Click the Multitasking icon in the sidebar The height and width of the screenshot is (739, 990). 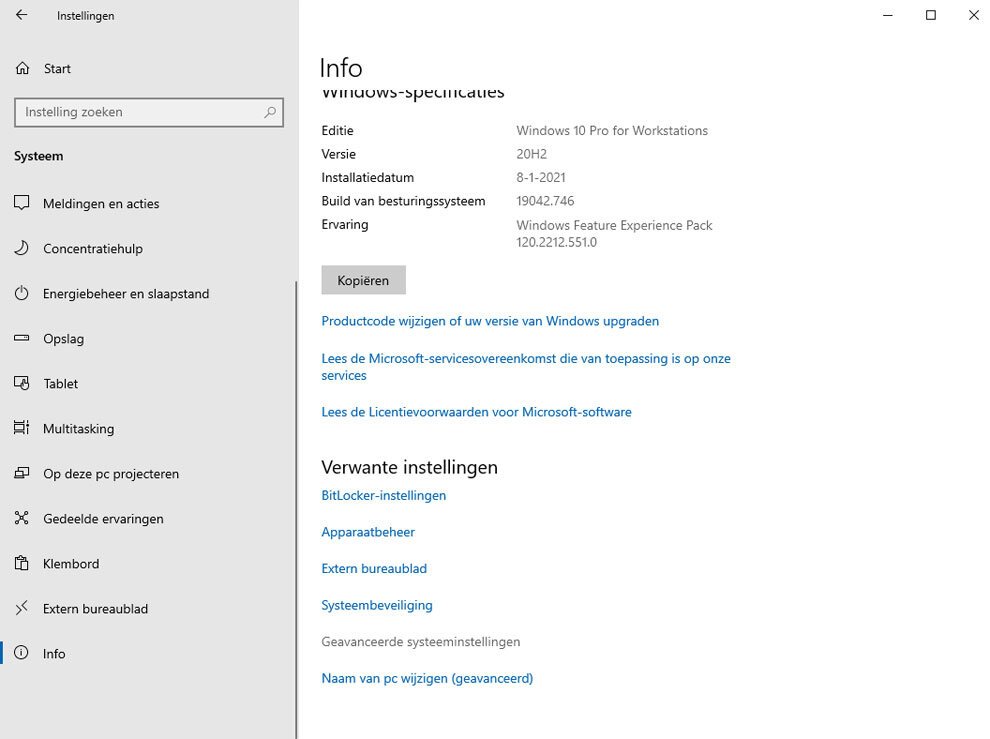pos(21,428)
